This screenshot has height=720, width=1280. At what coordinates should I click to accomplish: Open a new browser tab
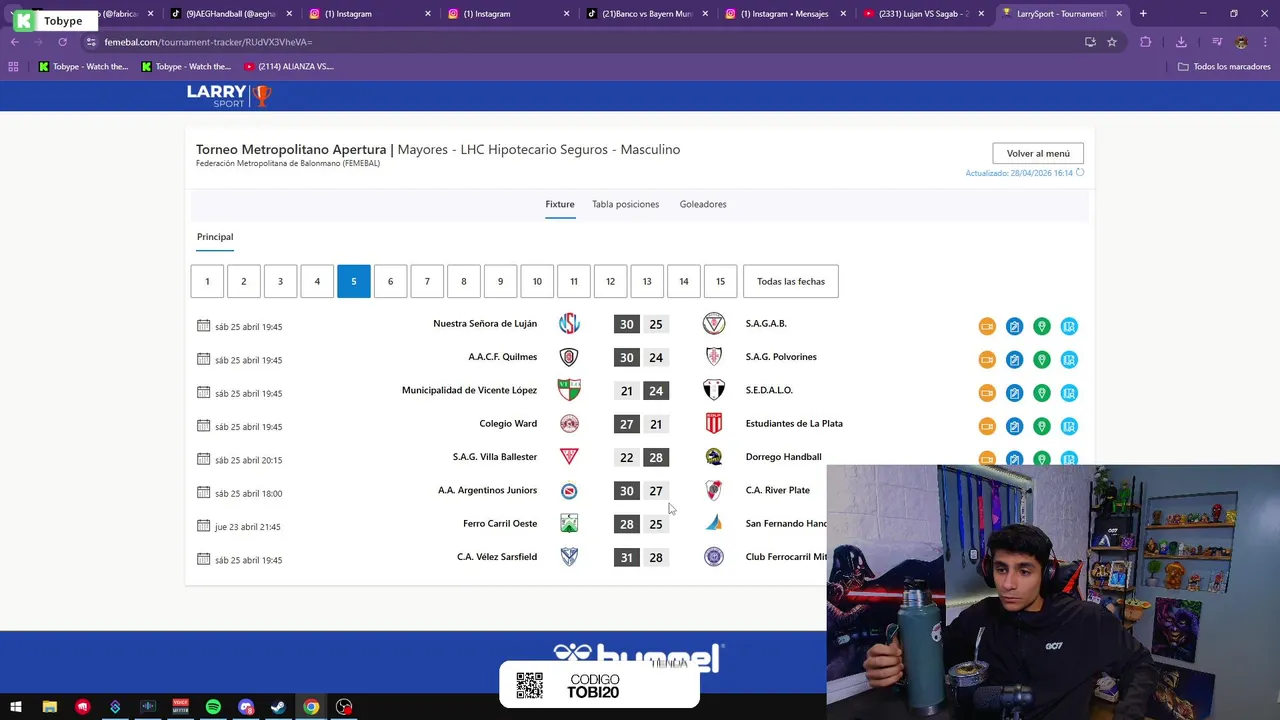pos(1143,14)
